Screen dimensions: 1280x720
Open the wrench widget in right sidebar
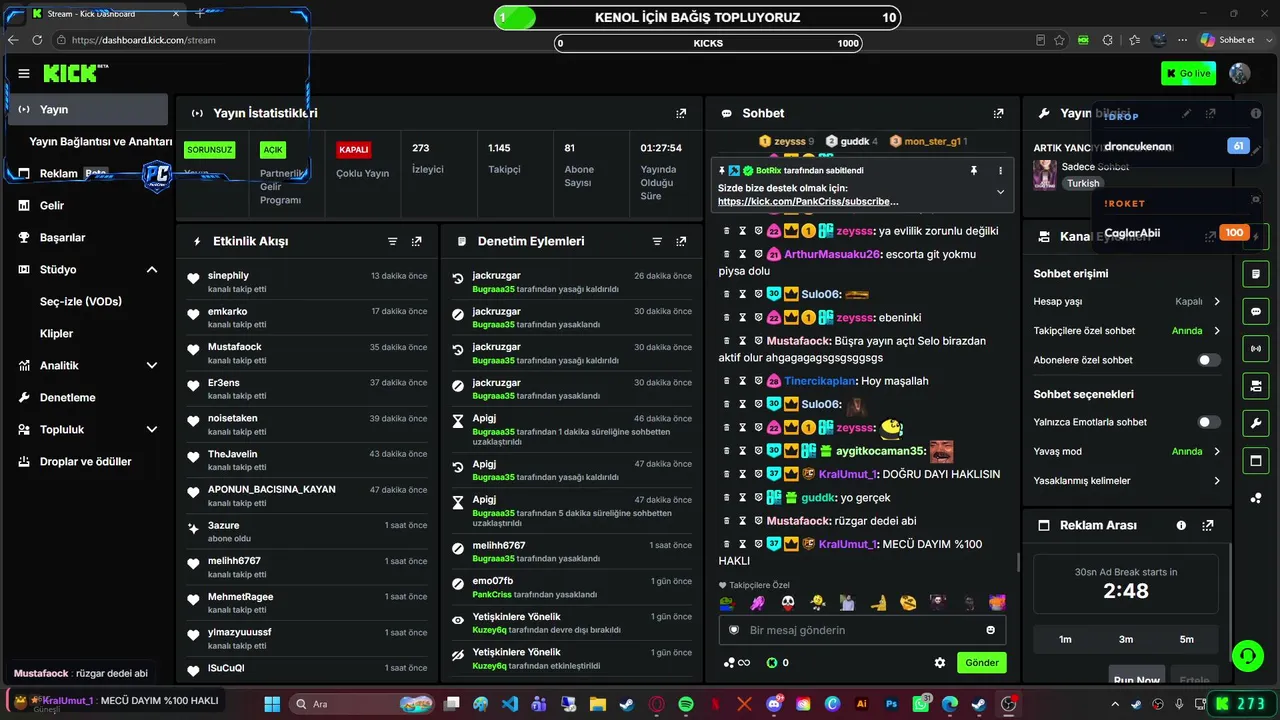coord(1256,423)
